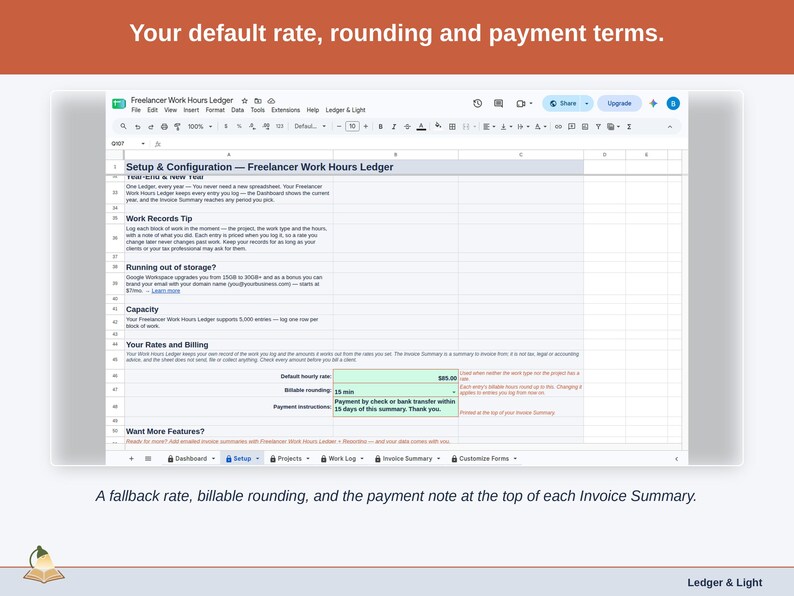Open horizontal align dropdown
The image size is (794, 596).
(x=489, y=127)
